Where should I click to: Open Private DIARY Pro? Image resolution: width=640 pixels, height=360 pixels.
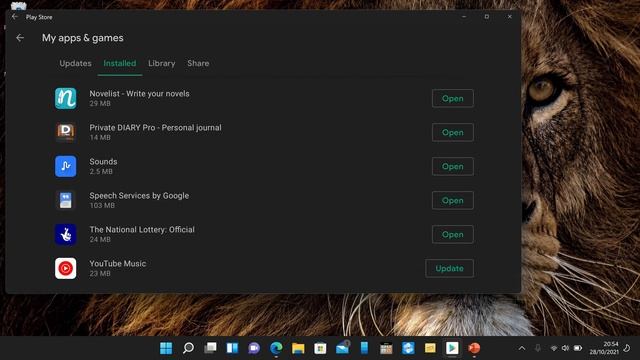(453, 132)
